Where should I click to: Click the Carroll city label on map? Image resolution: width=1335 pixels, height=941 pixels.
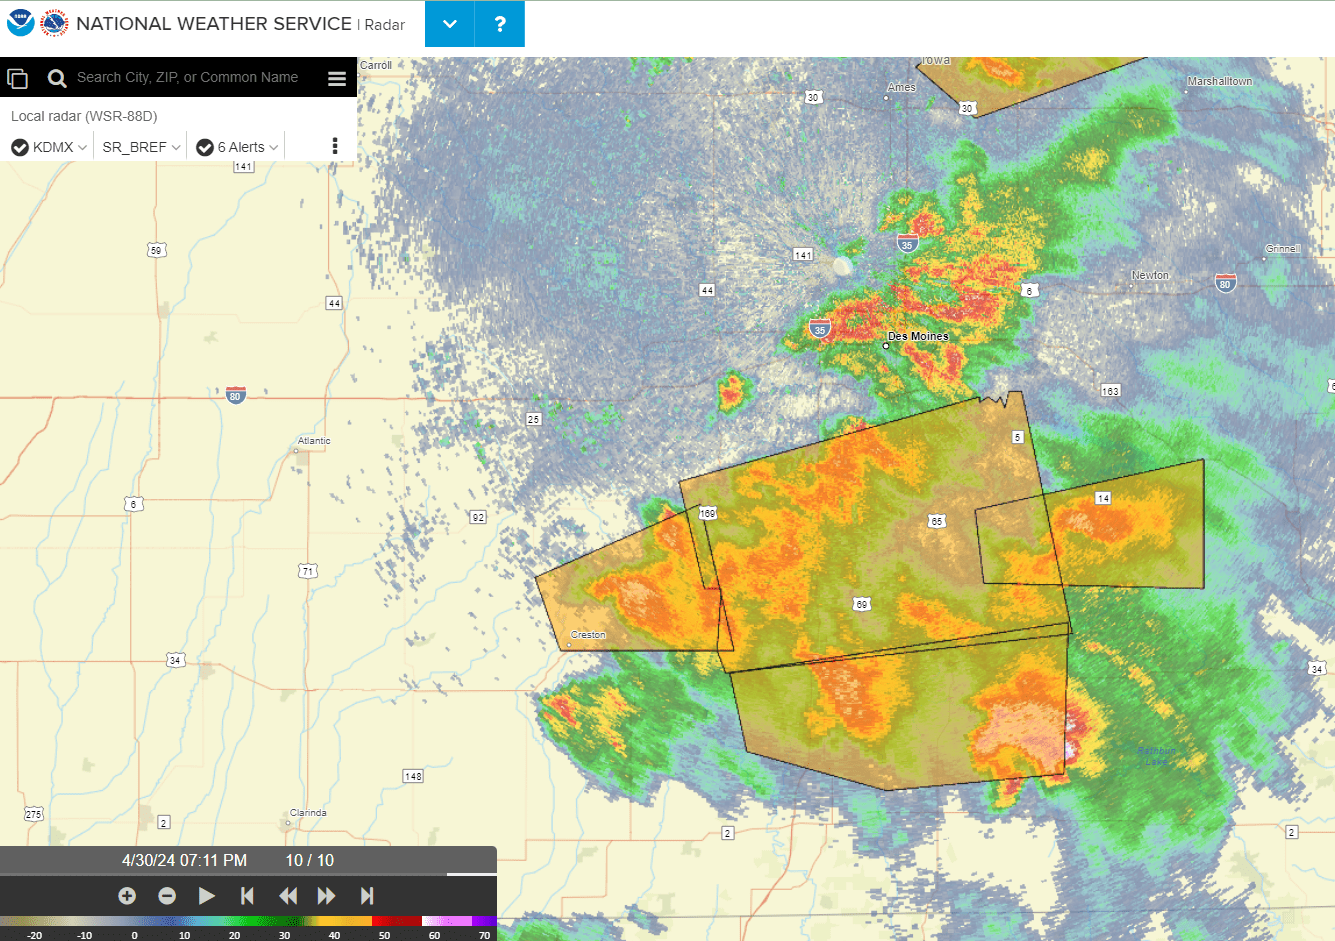tap(376, 65)
